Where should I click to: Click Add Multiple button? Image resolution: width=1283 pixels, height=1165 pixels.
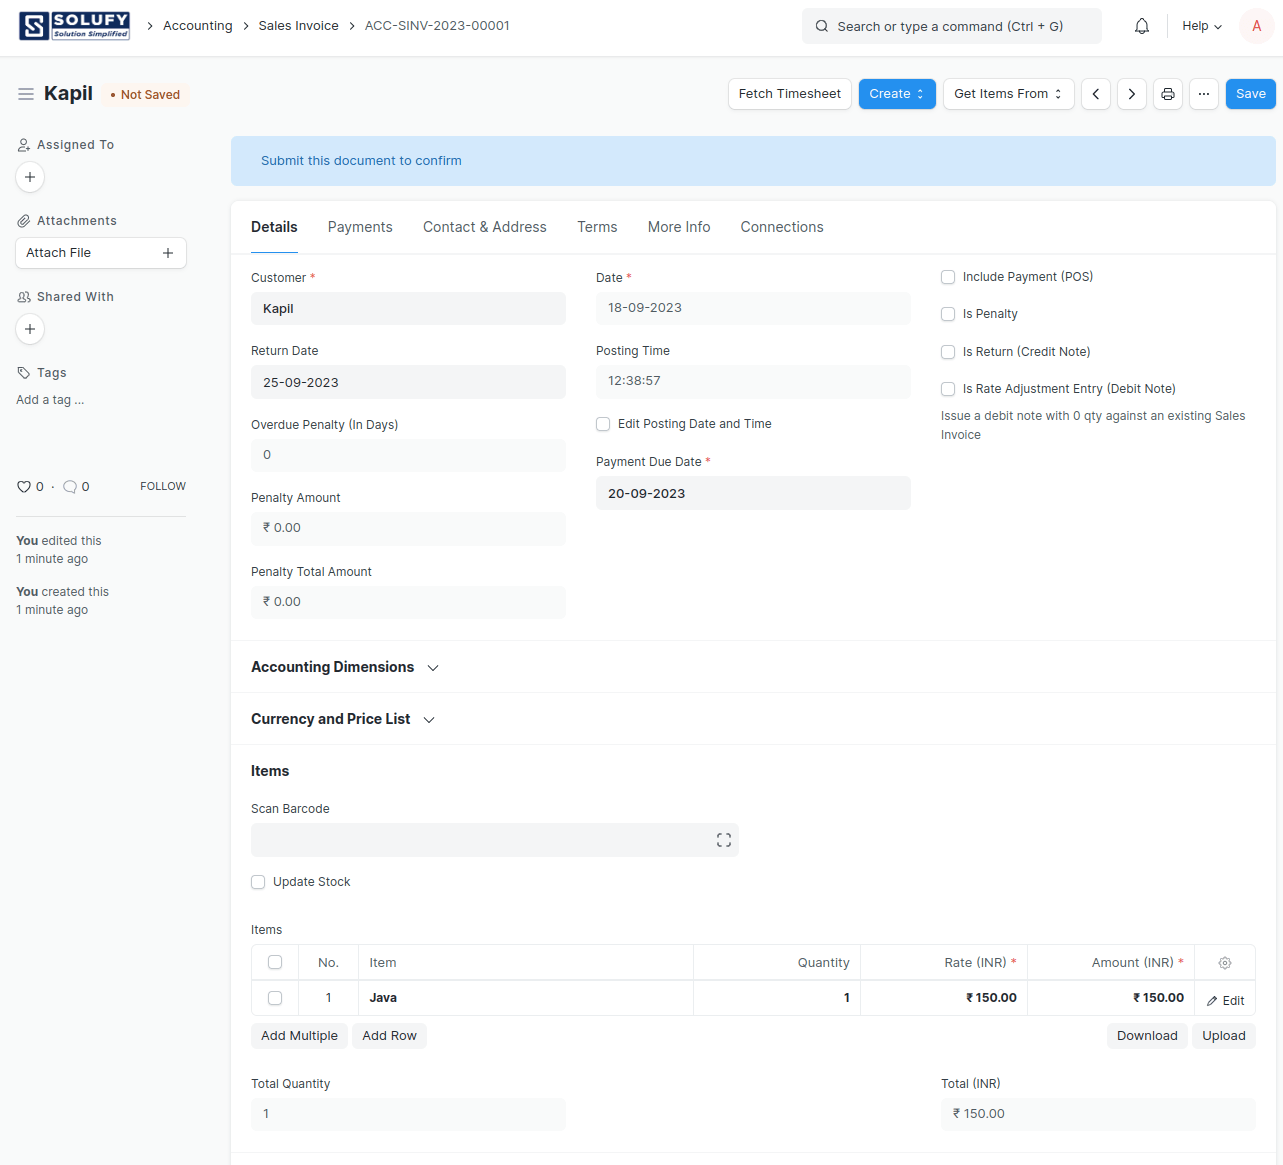[299, 1036]
